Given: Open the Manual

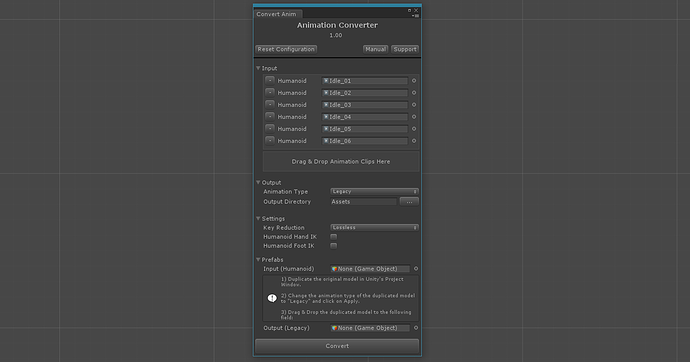Looking at the screenshot, I should click(375, 49).
